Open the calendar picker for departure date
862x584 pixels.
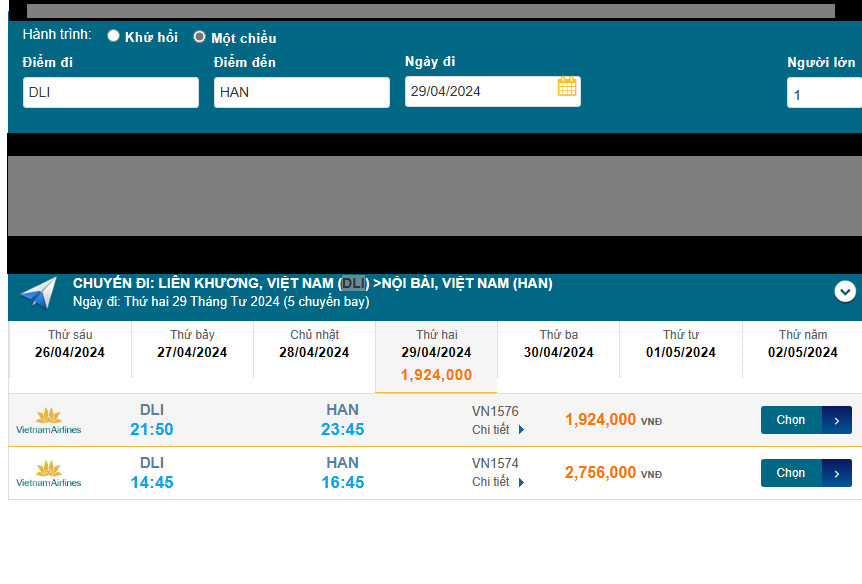[x=567, y=87]
